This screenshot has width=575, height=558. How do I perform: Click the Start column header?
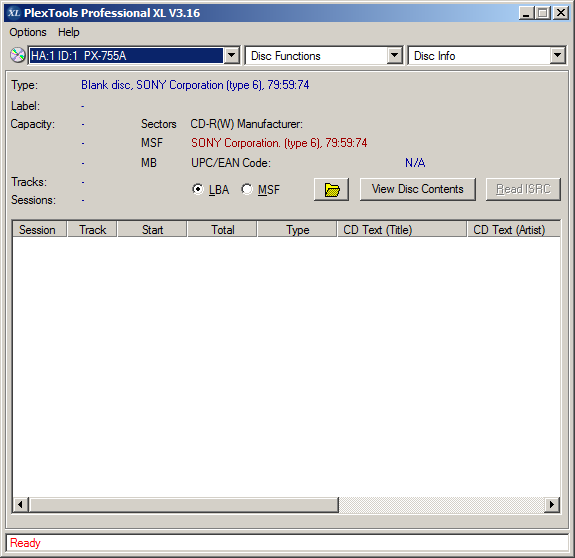[152, 230]
